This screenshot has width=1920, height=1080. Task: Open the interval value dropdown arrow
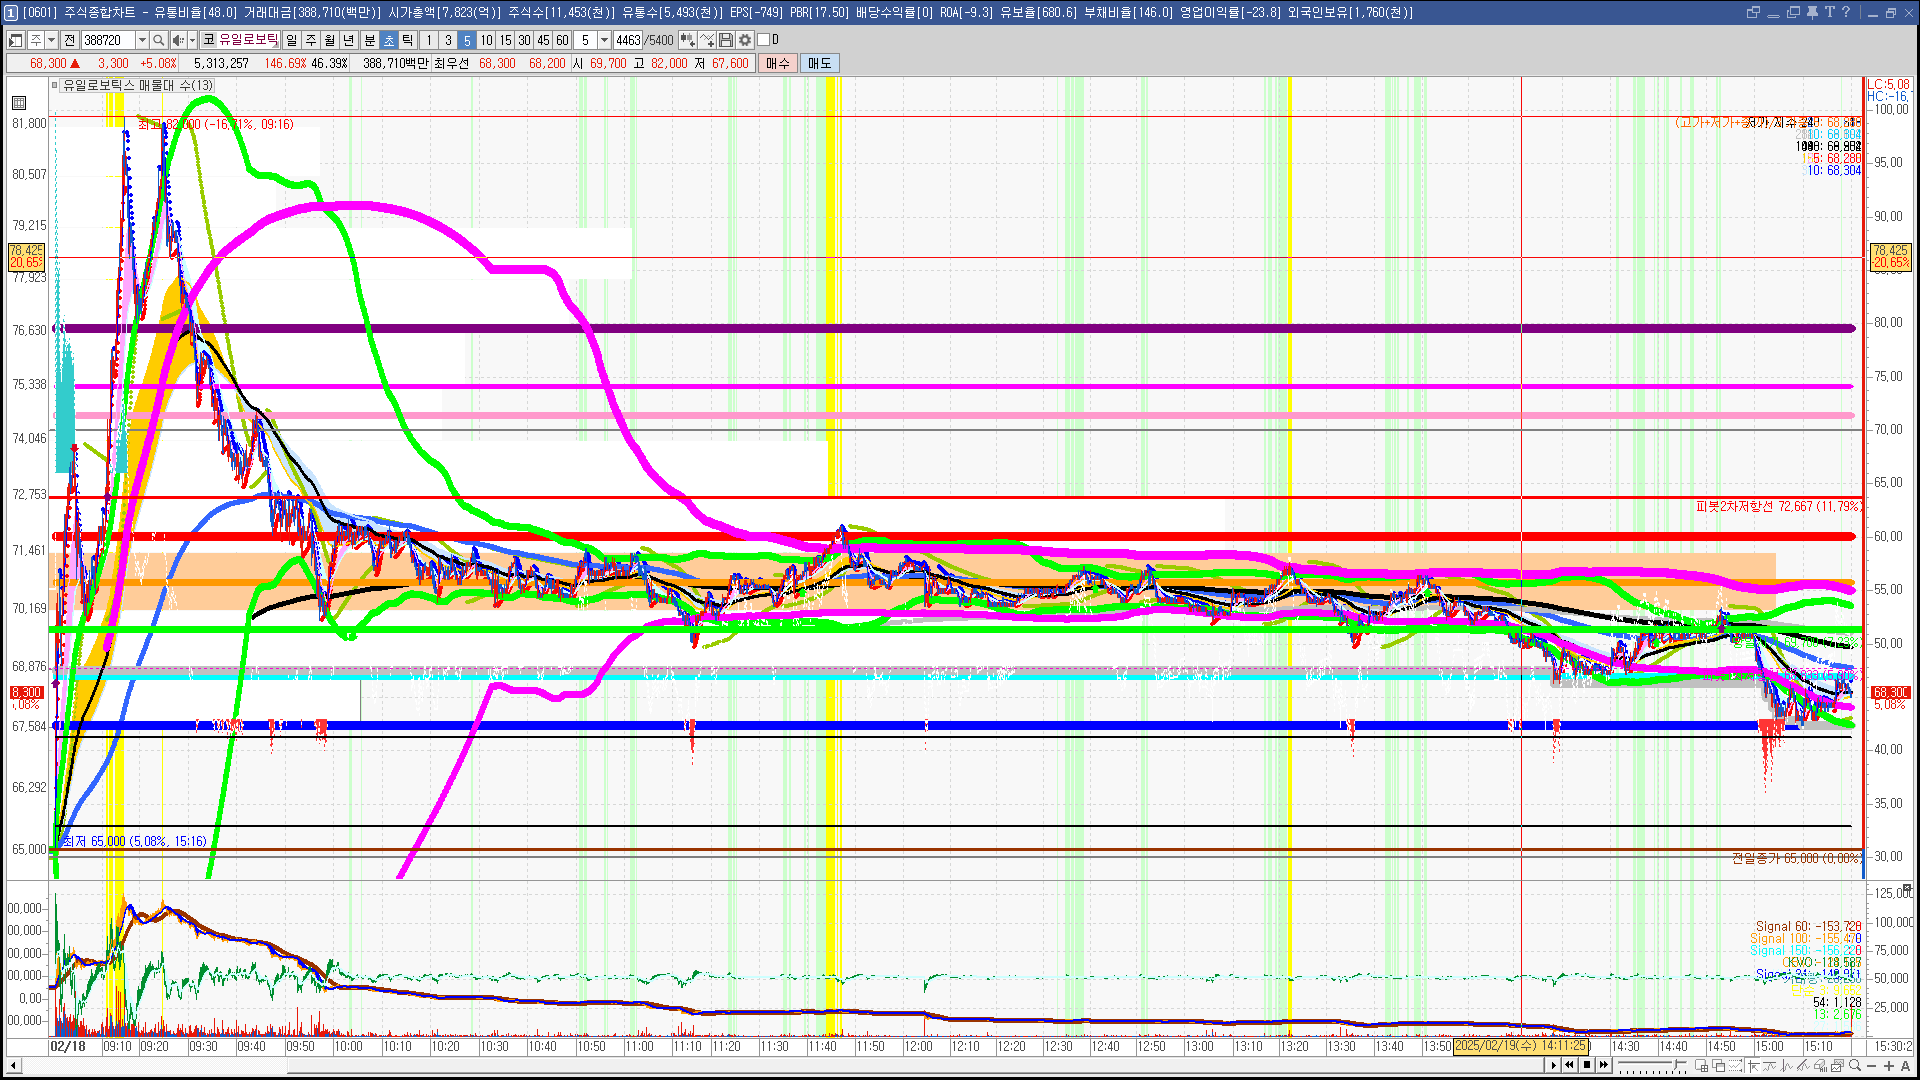(604, 40)
